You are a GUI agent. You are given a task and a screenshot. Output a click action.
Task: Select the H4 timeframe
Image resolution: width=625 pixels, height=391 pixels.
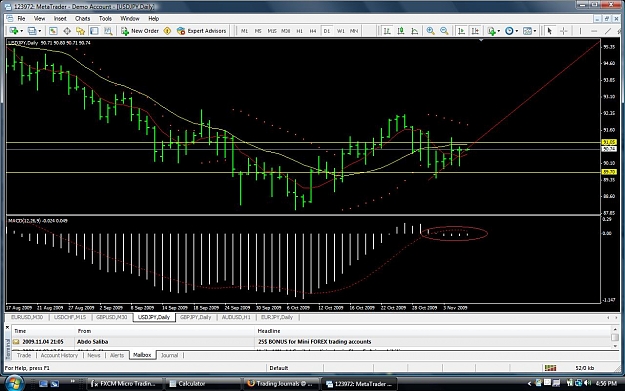pos(313,31)
